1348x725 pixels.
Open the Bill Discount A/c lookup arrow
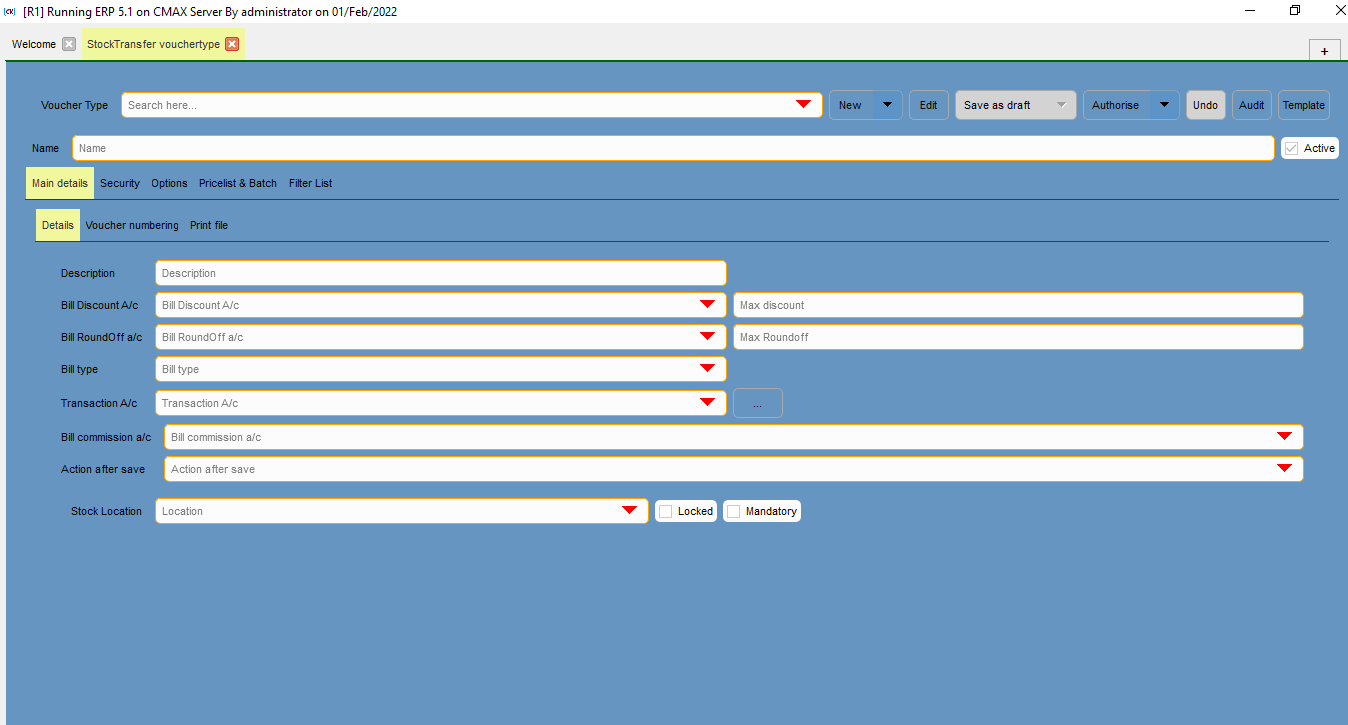(708, 305)
